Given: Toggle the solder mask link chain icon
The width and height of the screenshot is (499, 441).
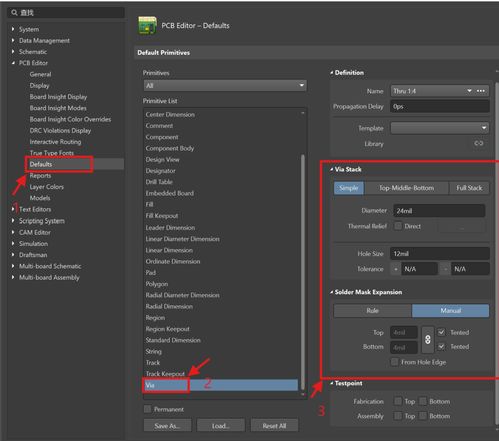Looking at the screenshot, I should click(x=428, y=340).
